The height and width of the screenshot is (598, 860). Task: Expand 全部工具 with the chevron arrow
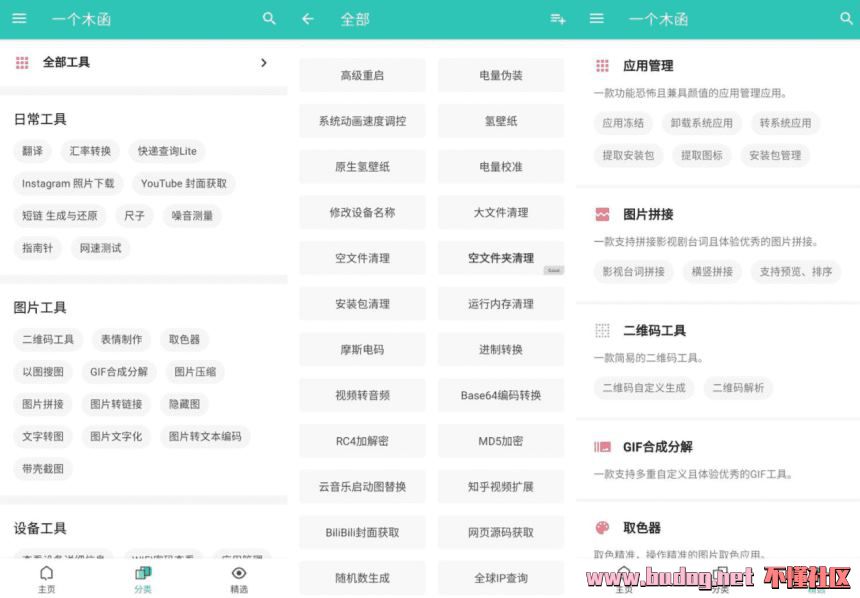pyautogui.click(x=264, y=62)
